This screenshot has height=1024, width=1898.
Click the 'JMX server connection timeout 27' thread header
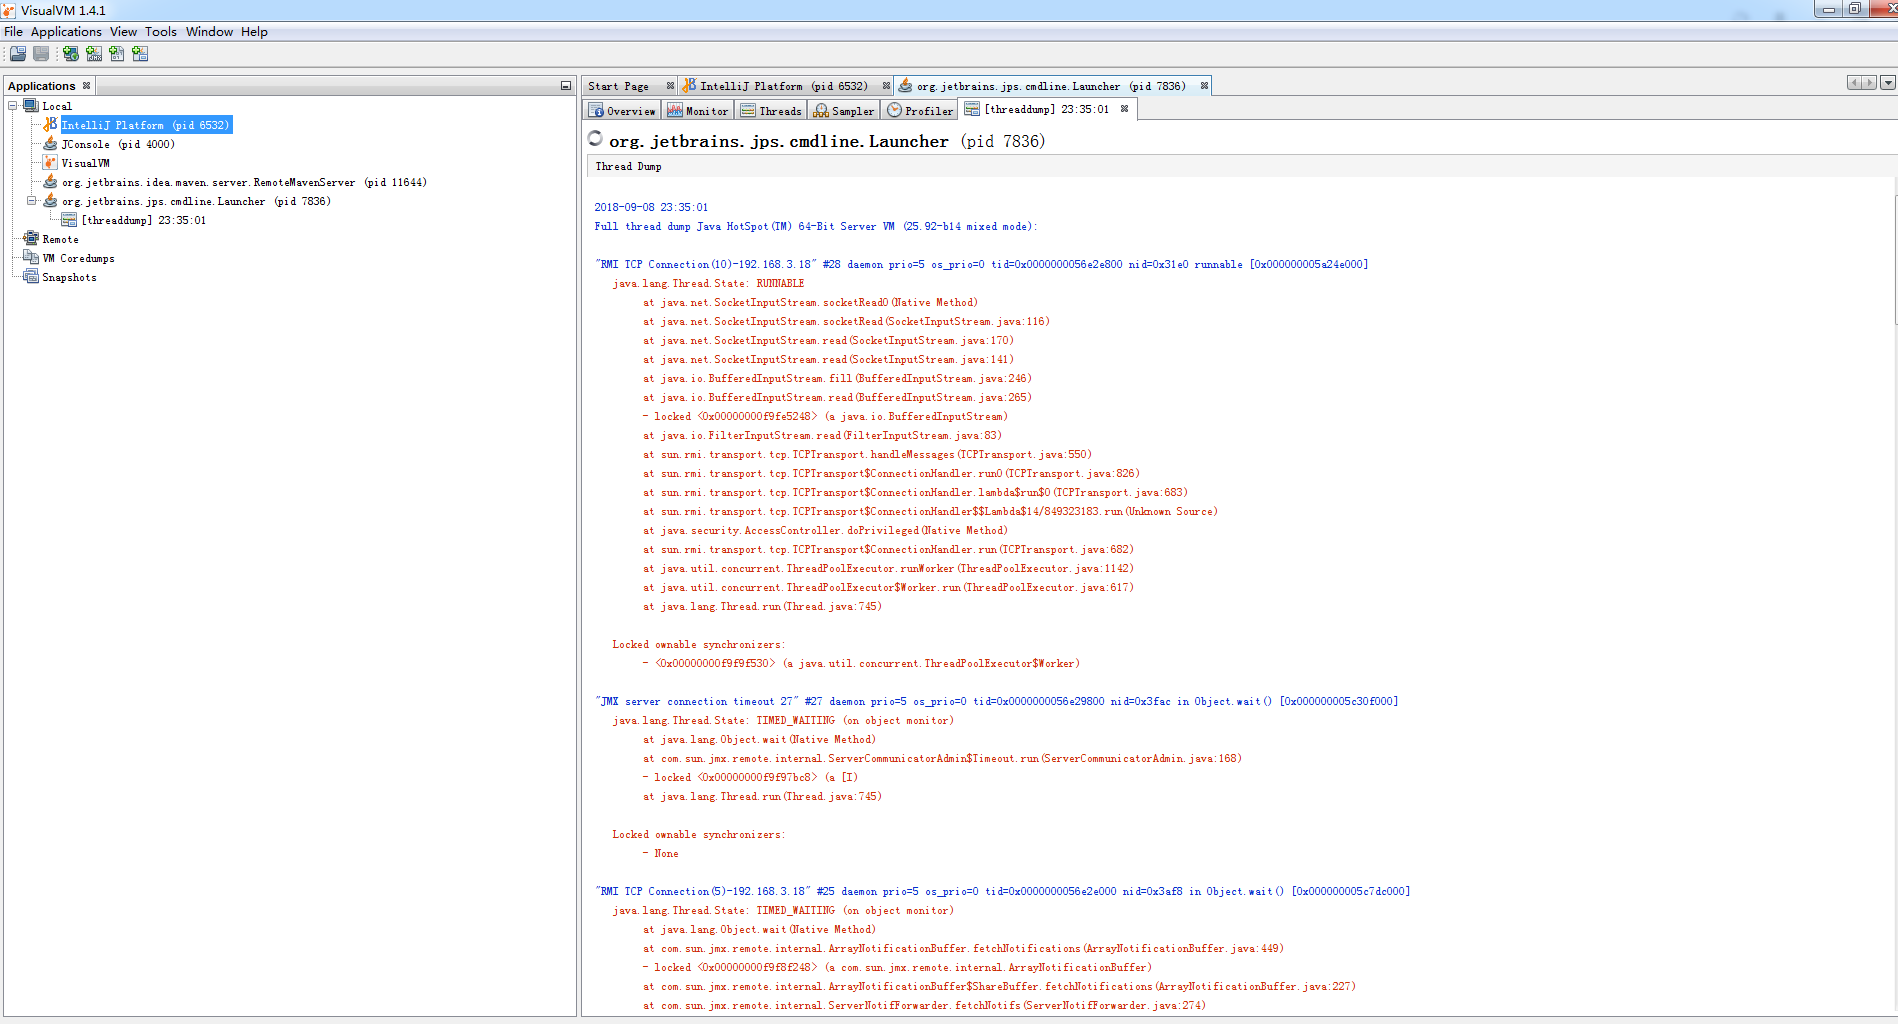[x=996, y=701]
